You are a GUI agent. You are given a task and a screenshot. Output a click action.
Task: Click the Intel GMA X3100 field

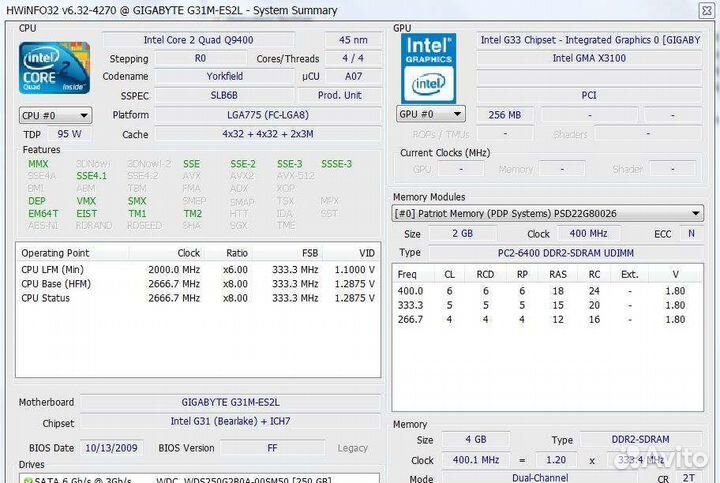(590, 58)
